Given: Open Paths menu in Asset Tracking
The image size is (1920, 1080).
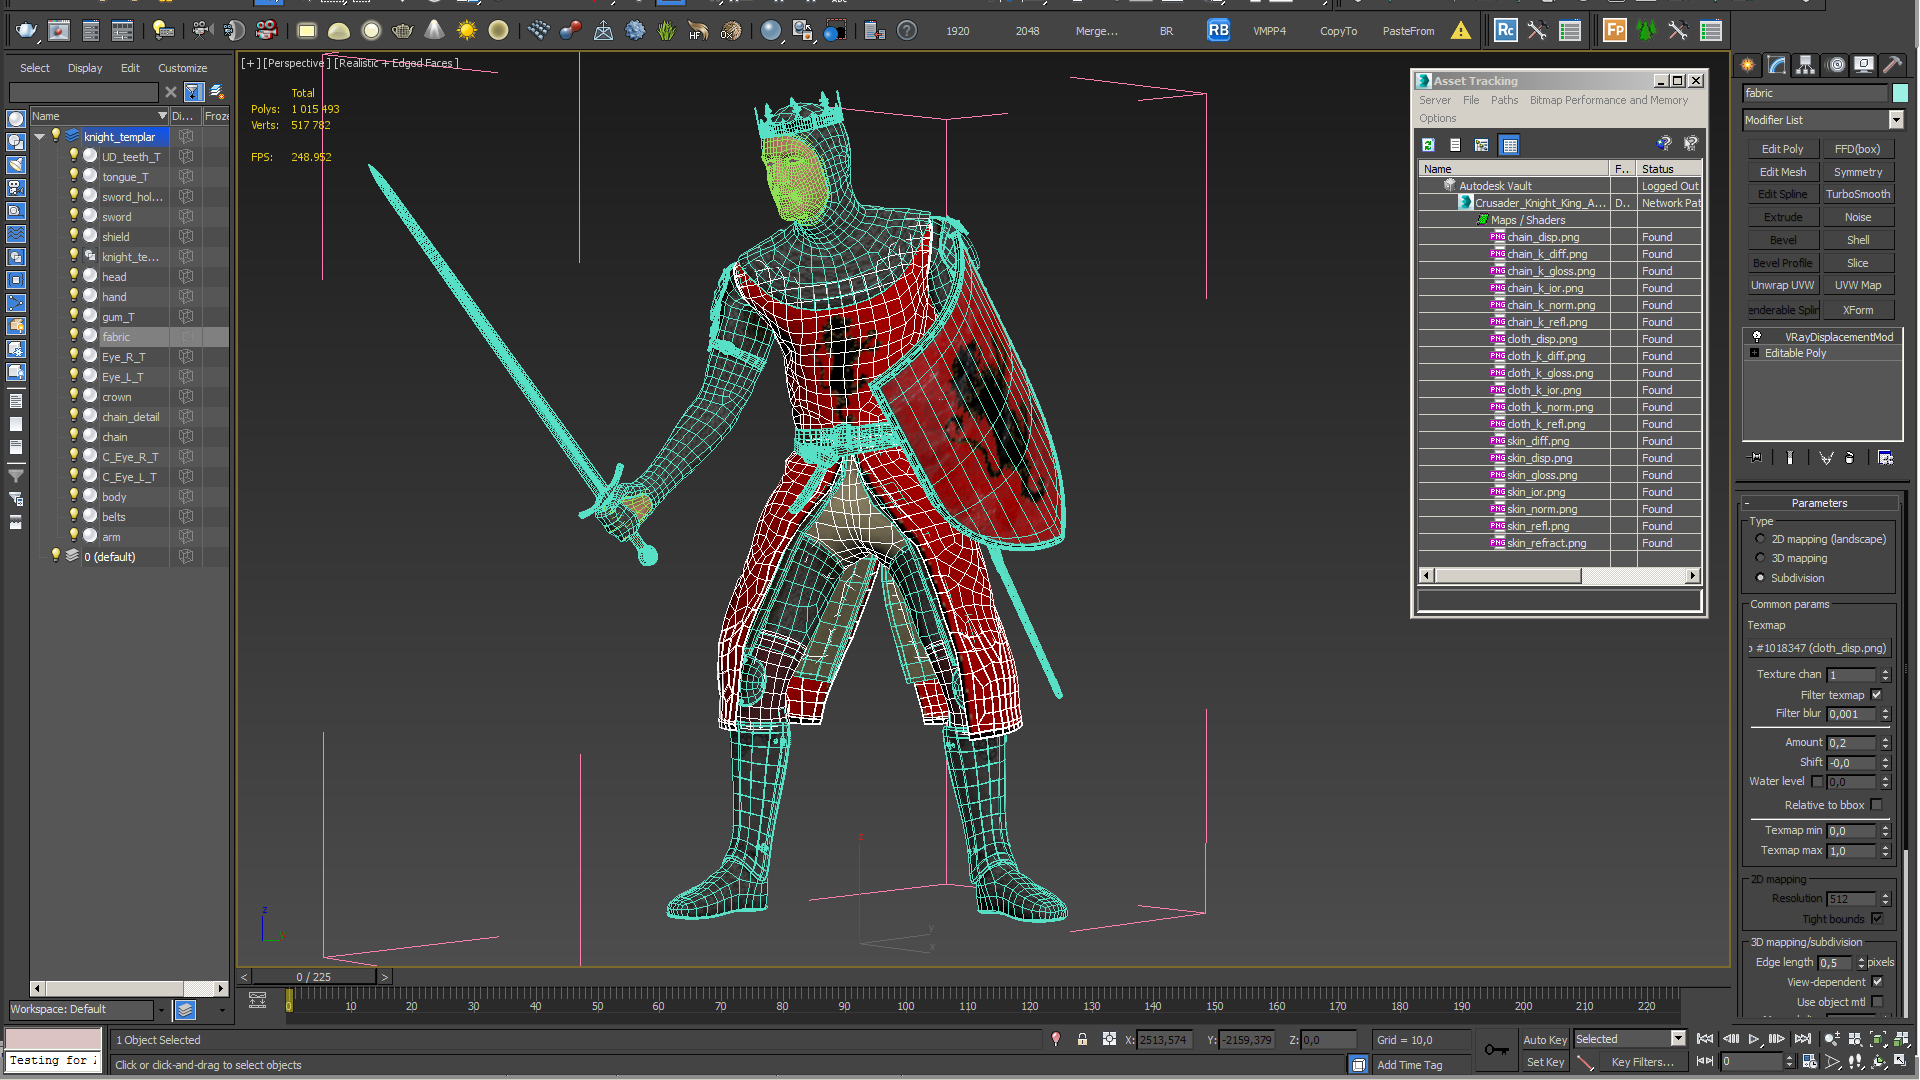Looking at the screenshot, I should (1504, 100).
